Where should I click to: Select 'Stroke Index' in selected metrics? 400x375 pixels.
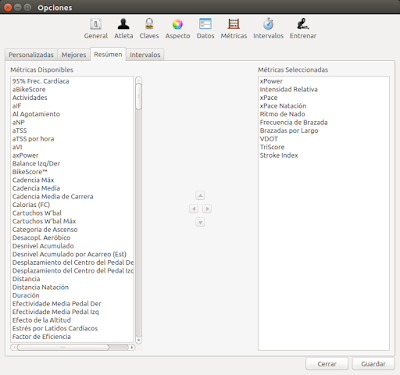point(324,155)
